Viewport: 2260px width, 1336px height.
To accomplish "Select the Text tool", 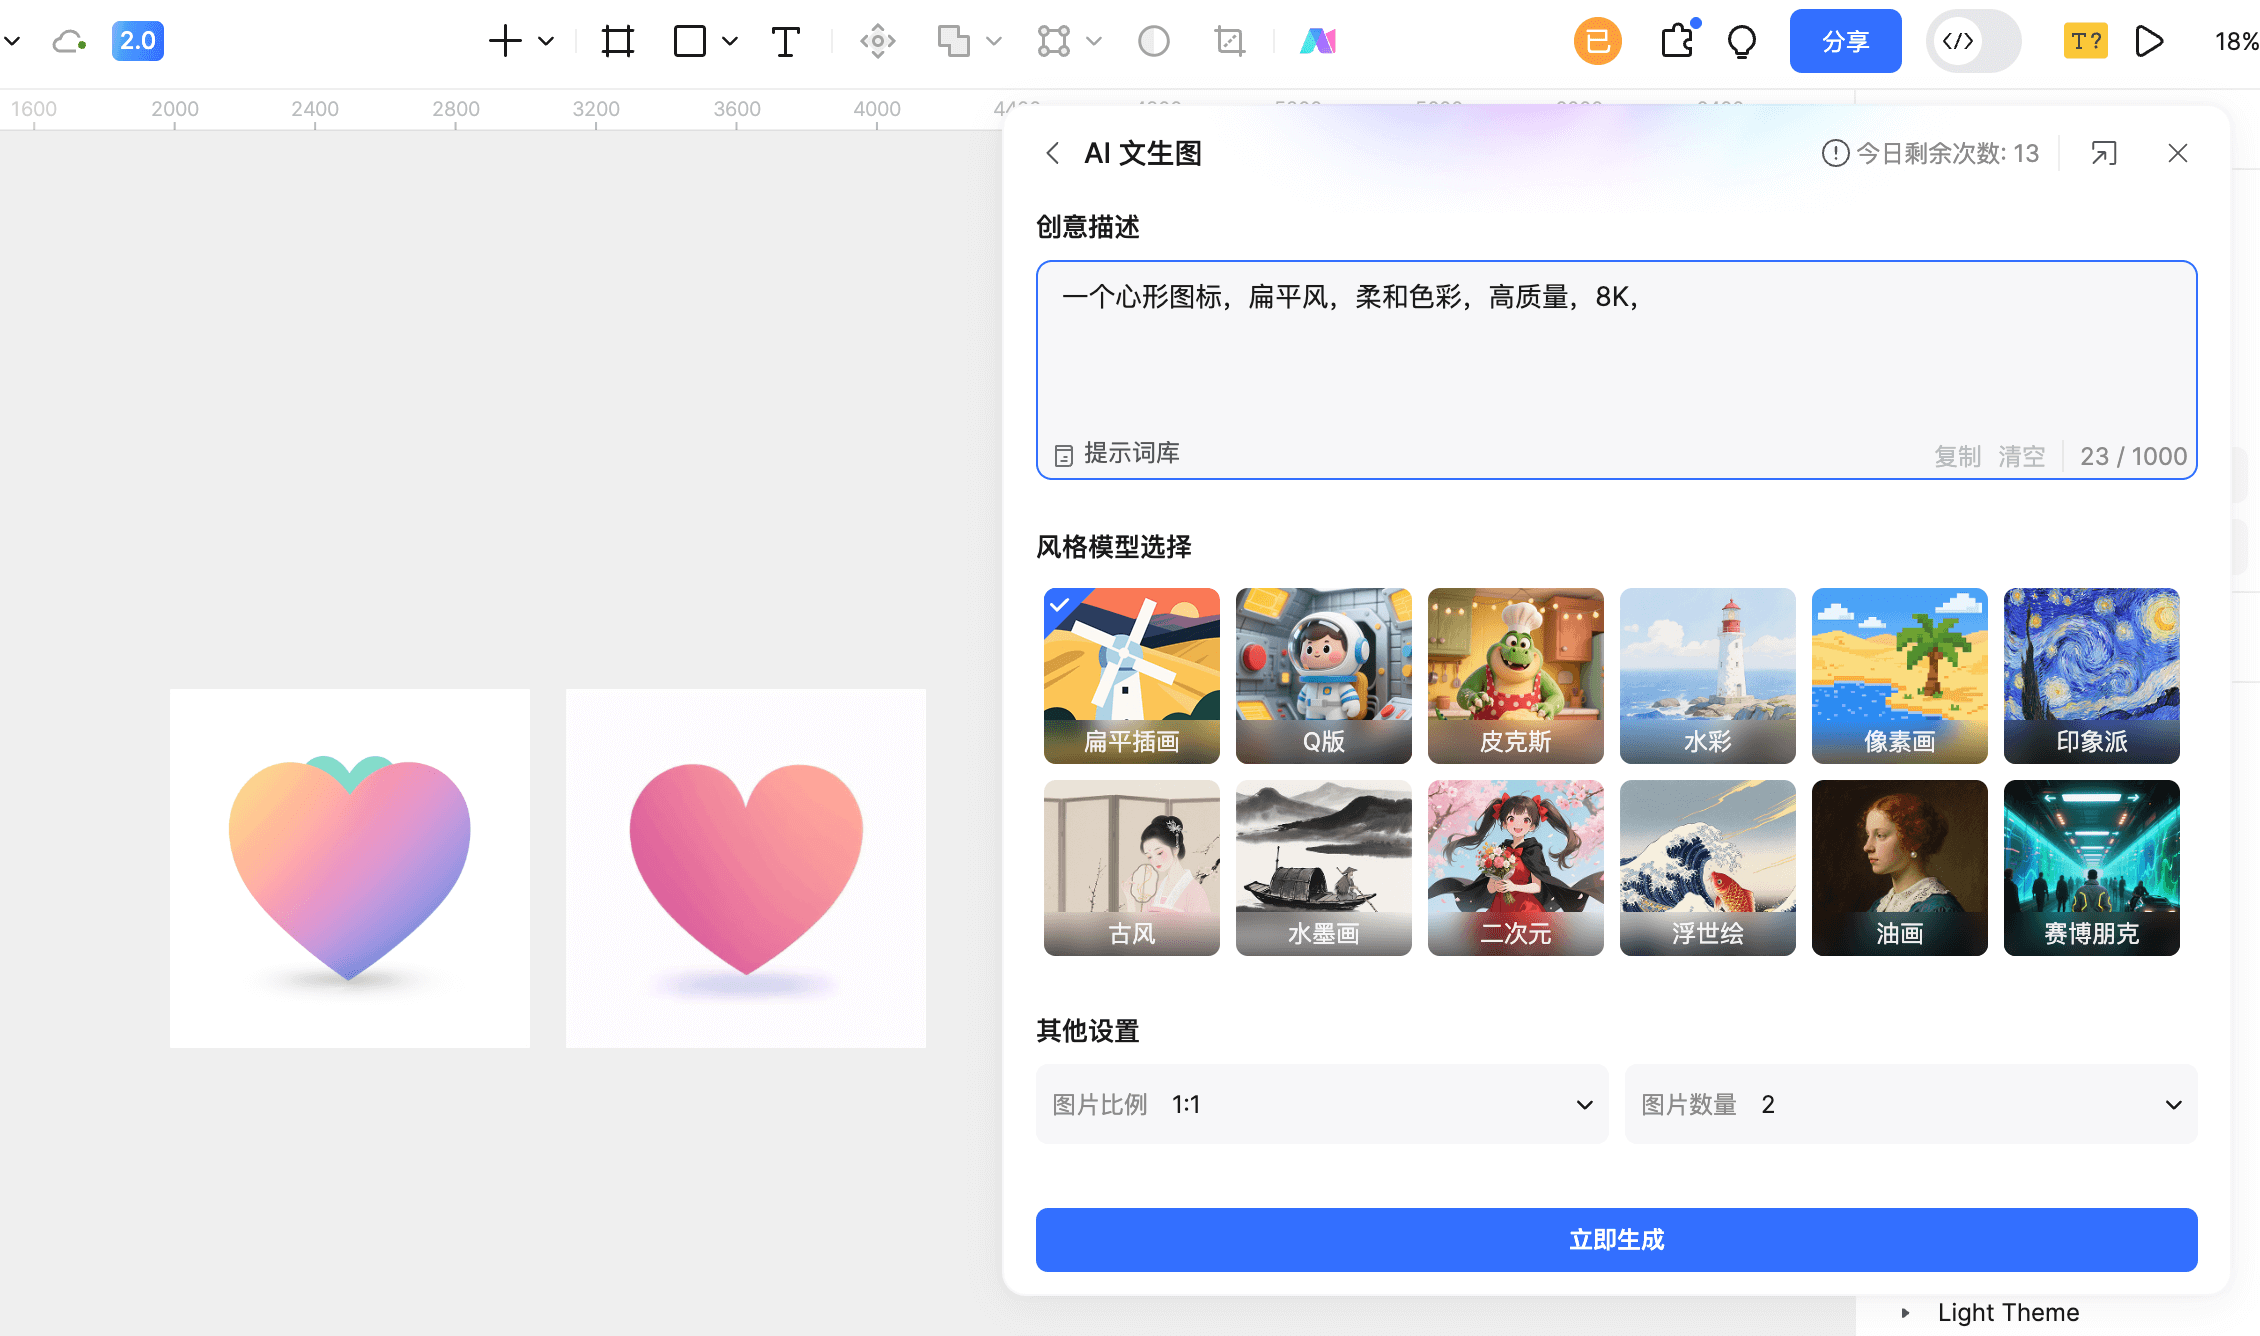I will coord(786,41).
